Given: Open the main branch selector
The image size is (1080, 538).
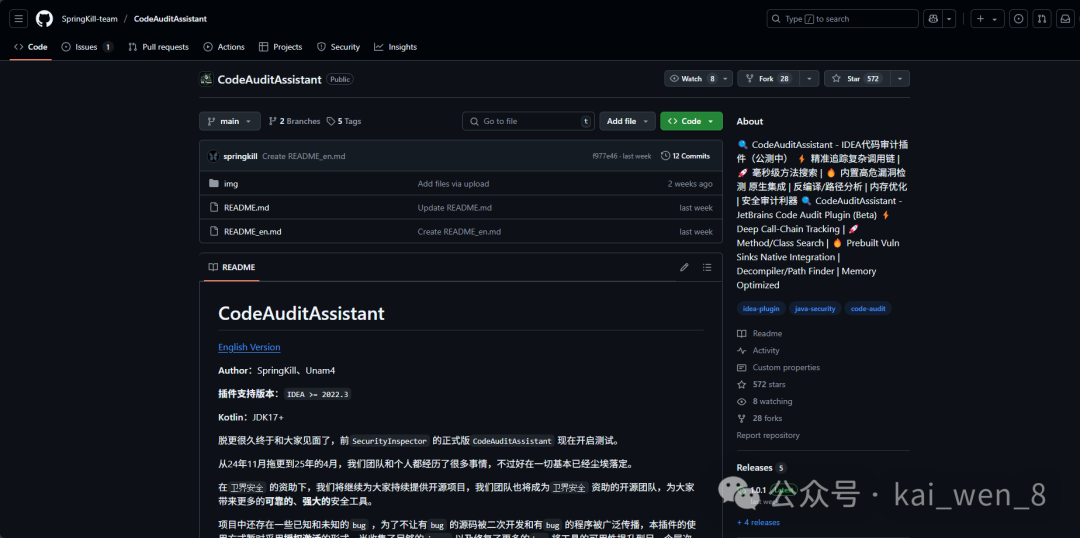Looking at the screenshot, I should pyautogui.click(x=230, y=121).
